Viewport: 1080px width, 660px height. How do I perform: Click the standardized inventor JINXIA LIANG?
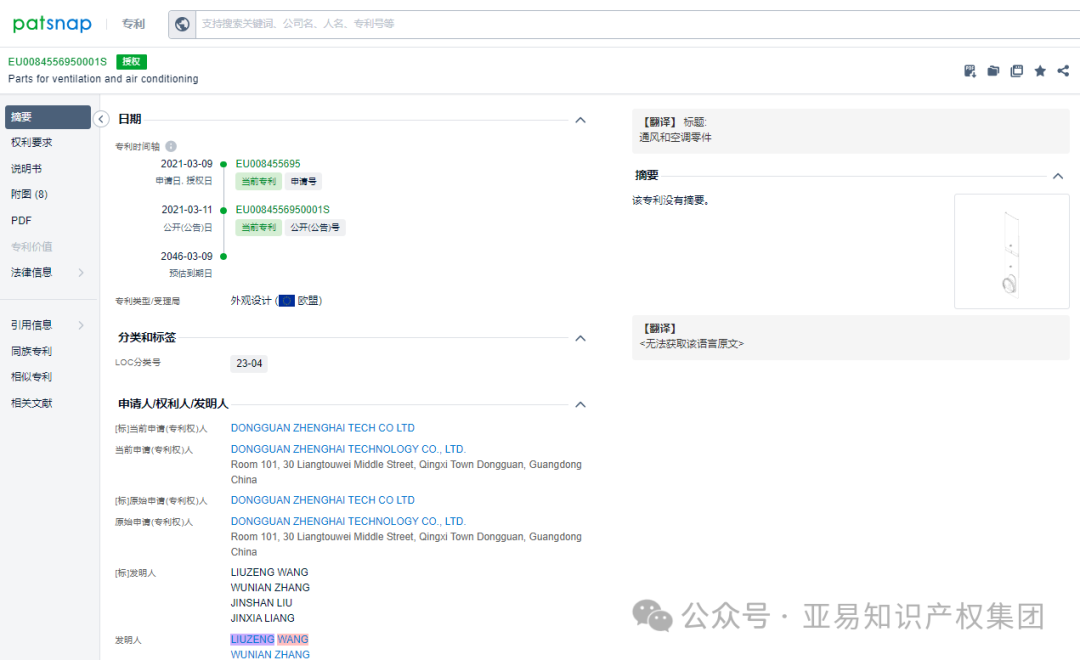(x=262, y=618)
